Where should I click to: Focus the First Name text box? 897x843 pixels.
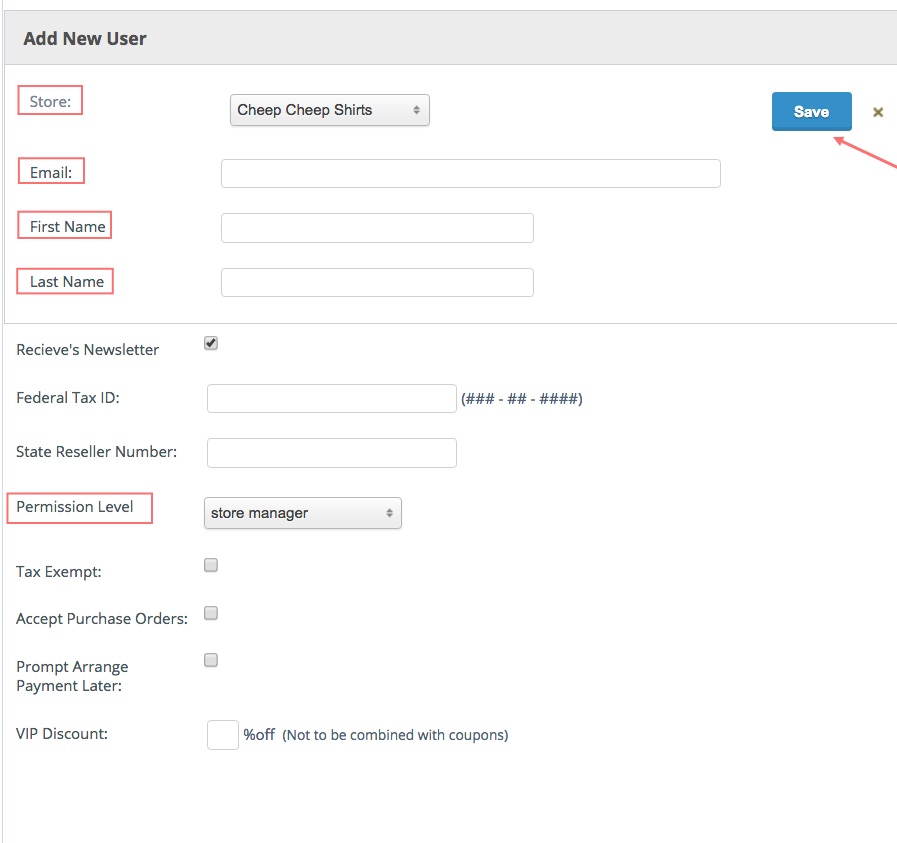[377, 228]
